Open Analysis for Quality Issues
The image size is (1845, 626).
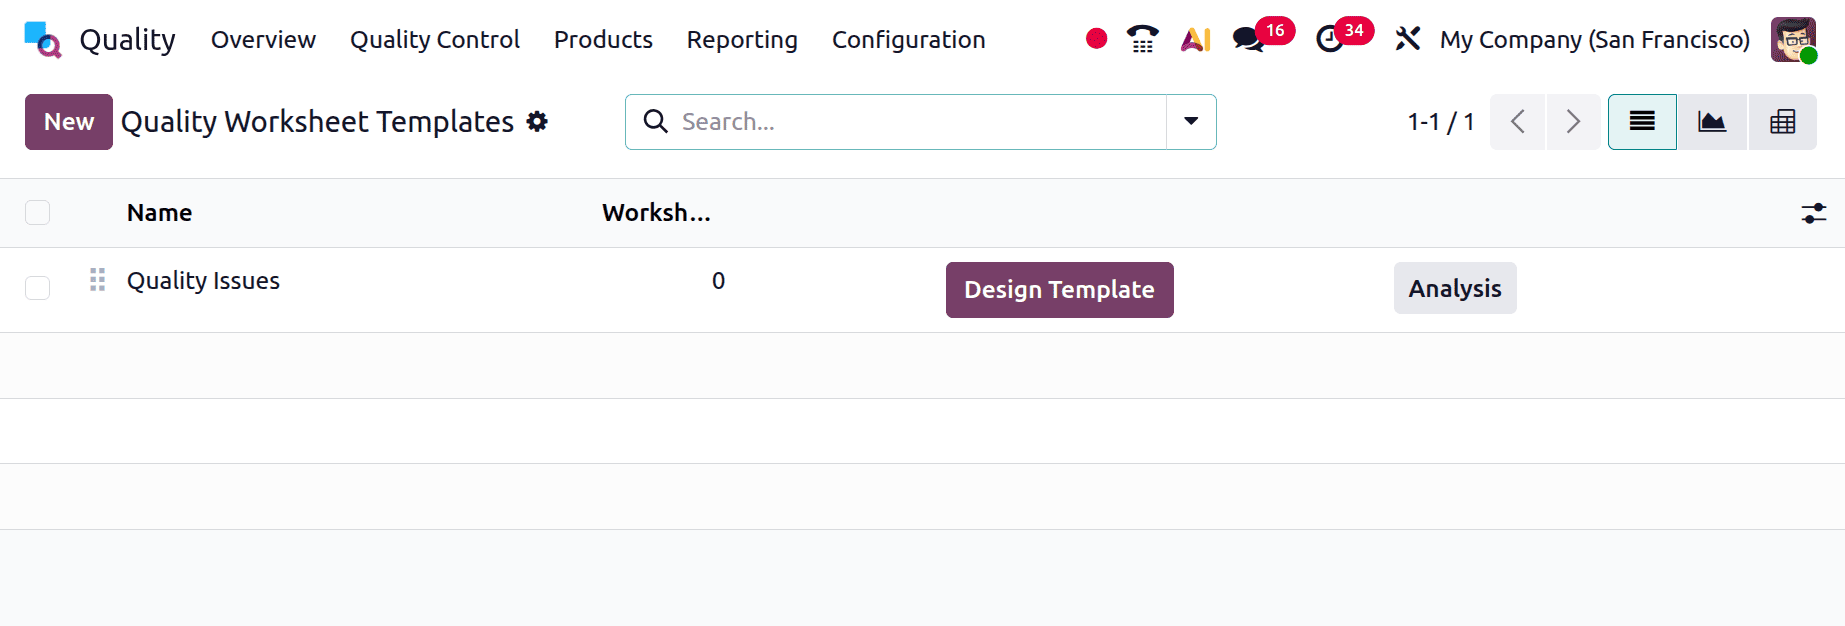tap(1455, 288)
